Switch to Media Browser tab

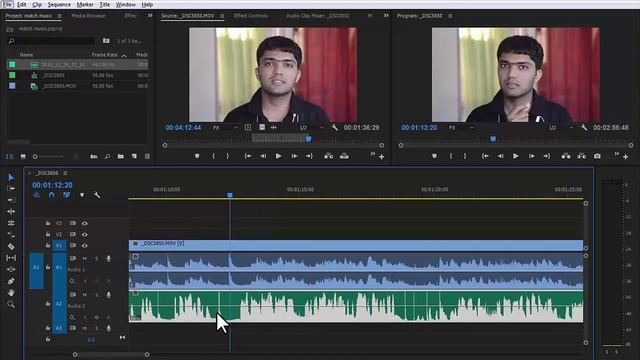[x=89, y=16]
